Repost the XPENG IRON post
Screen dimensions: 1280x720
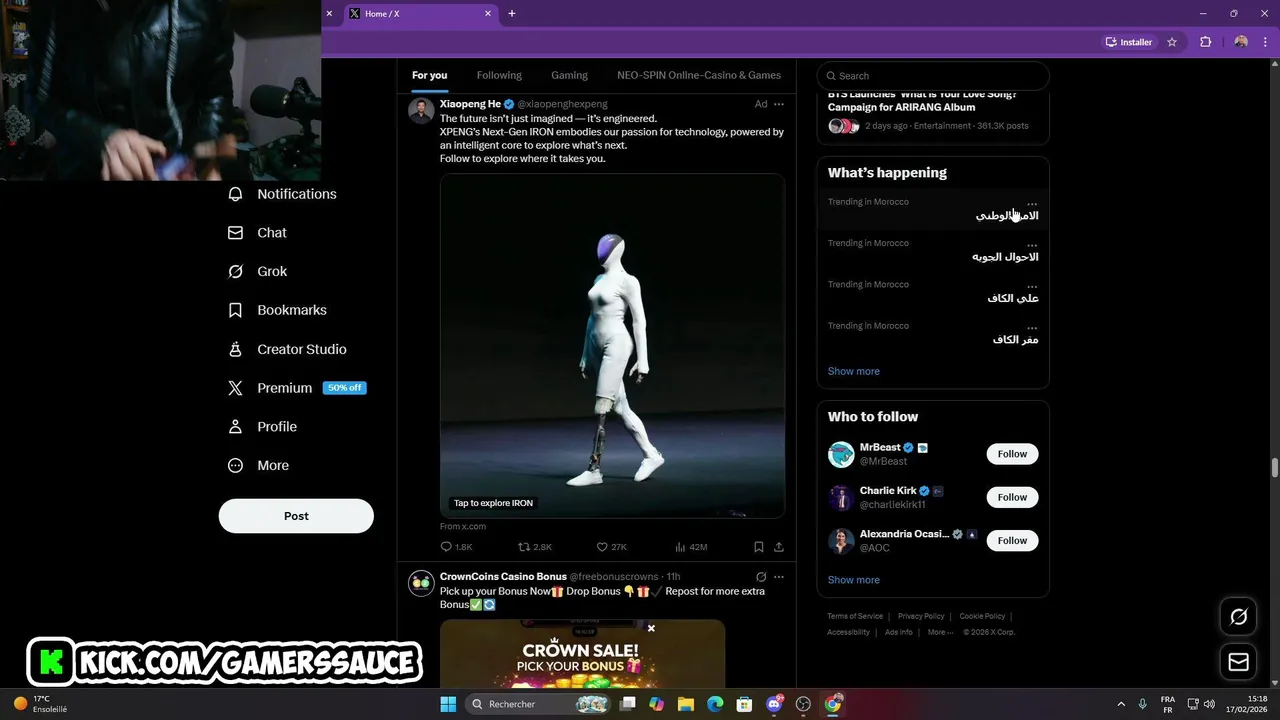click(x=534, y=547)
